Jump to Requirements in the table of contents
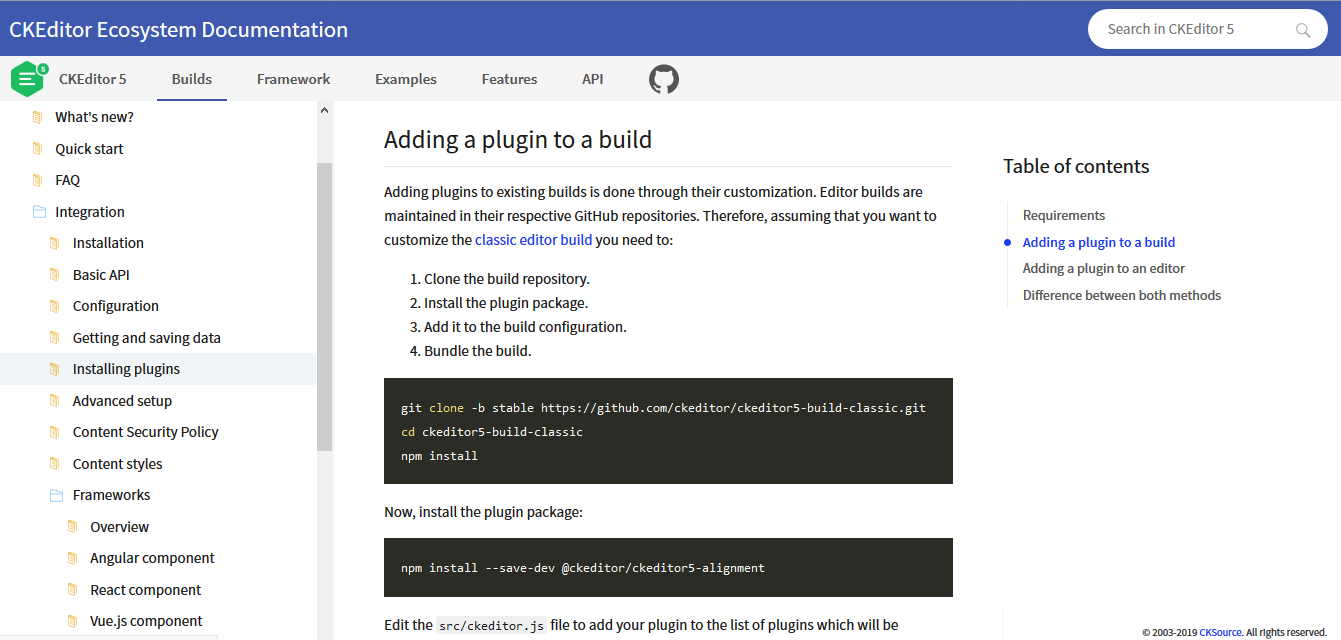 tap(1064, 215)
